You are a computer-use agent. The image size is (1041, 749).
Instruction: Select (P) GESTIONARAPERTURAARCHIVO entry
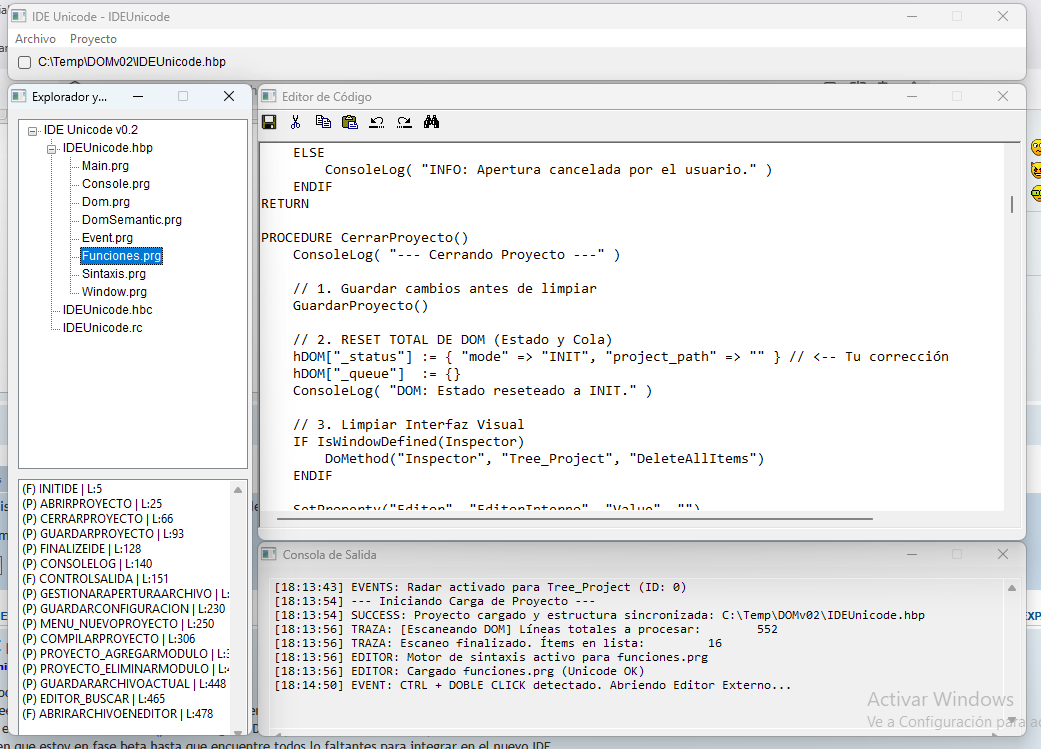pos(125,594)
